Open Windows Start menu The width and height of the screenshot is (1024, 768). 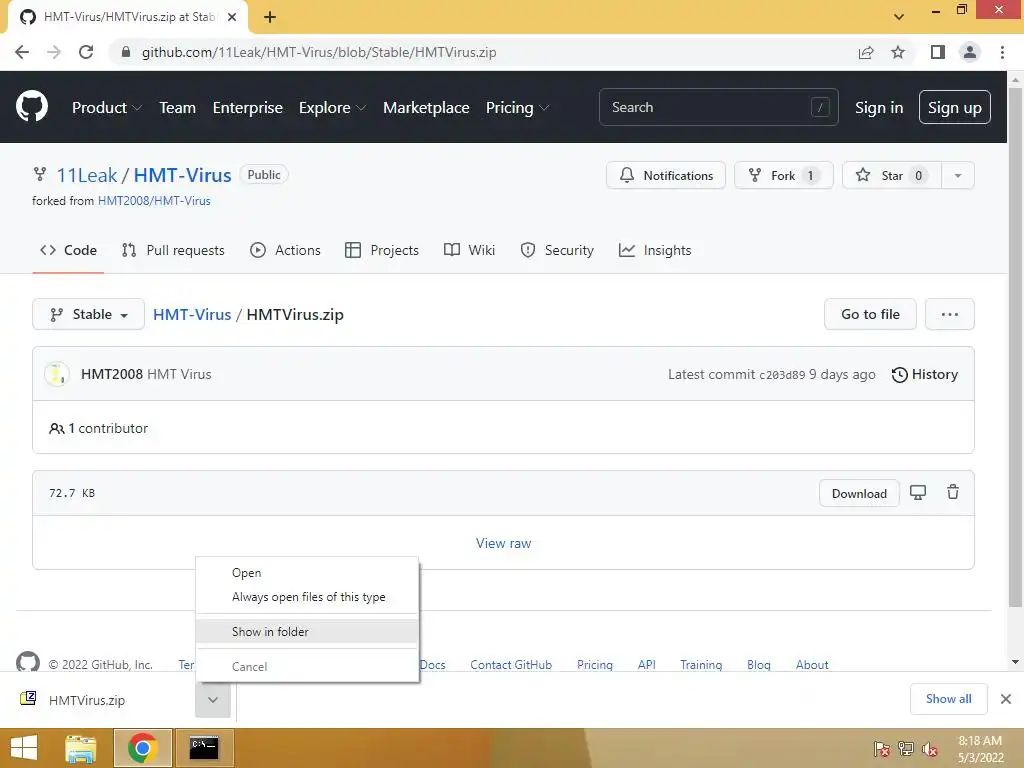click(24, 748)
